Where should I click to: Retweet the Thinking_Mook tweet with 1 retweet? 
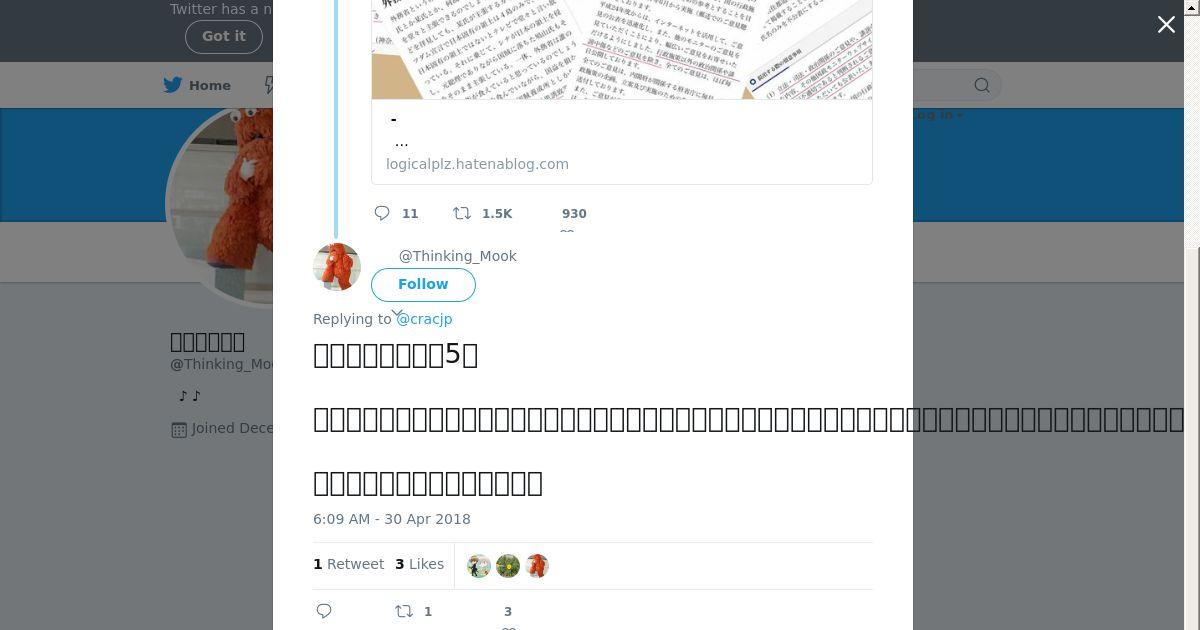pyautogui.click(x=404, y=611)
